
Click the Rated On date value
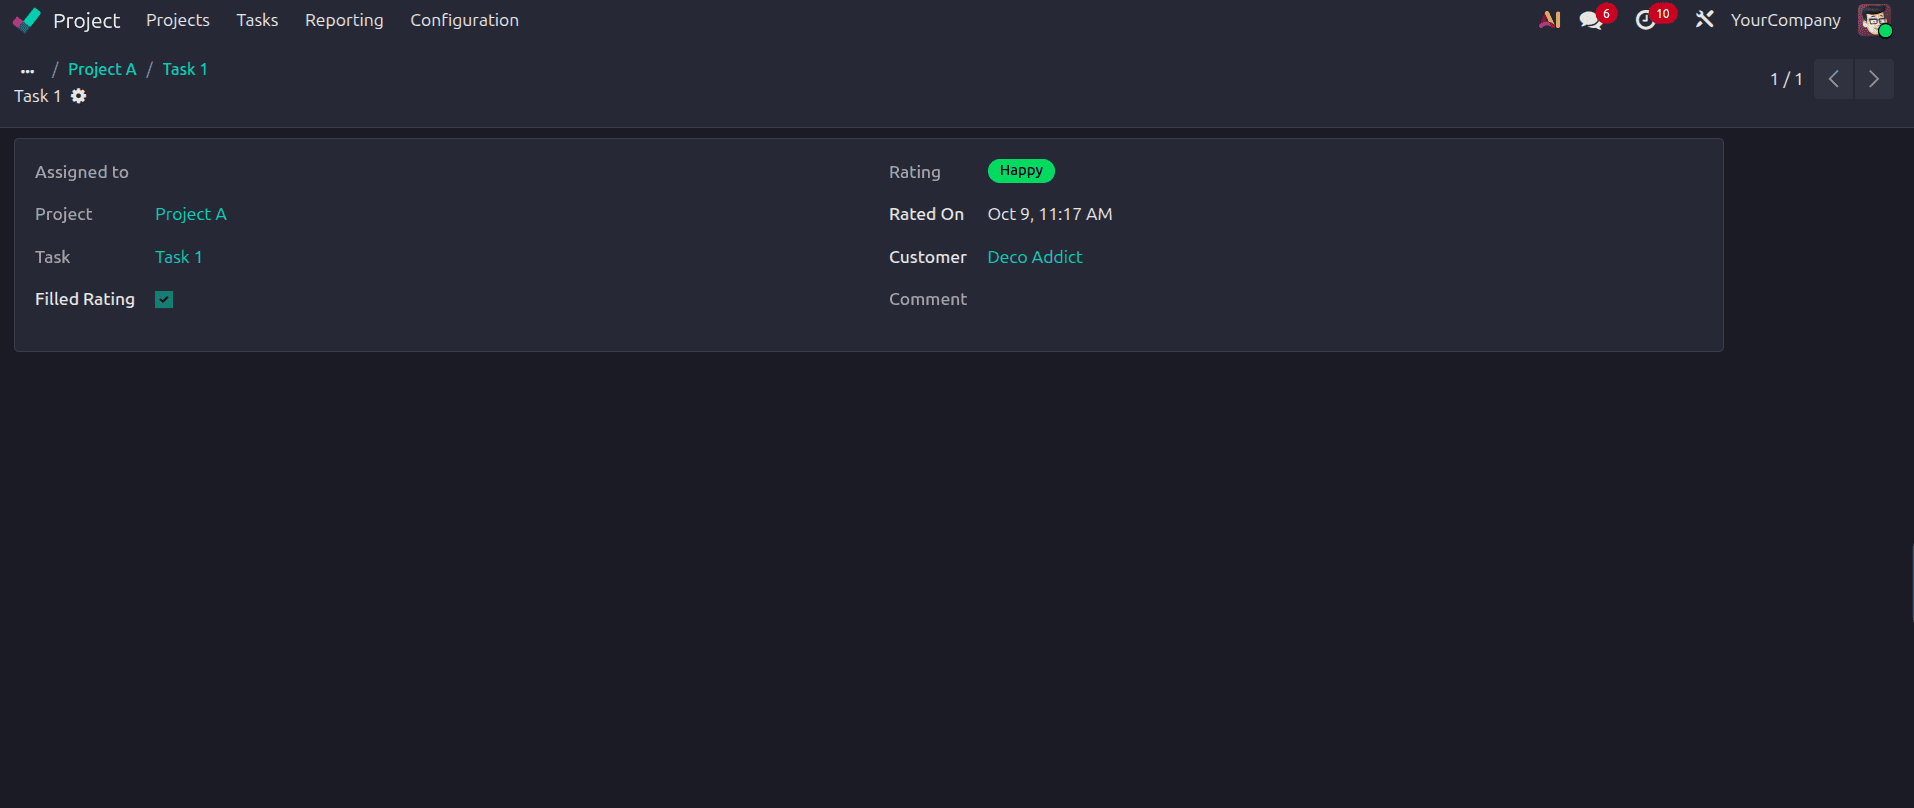[x=1050, y=214]
